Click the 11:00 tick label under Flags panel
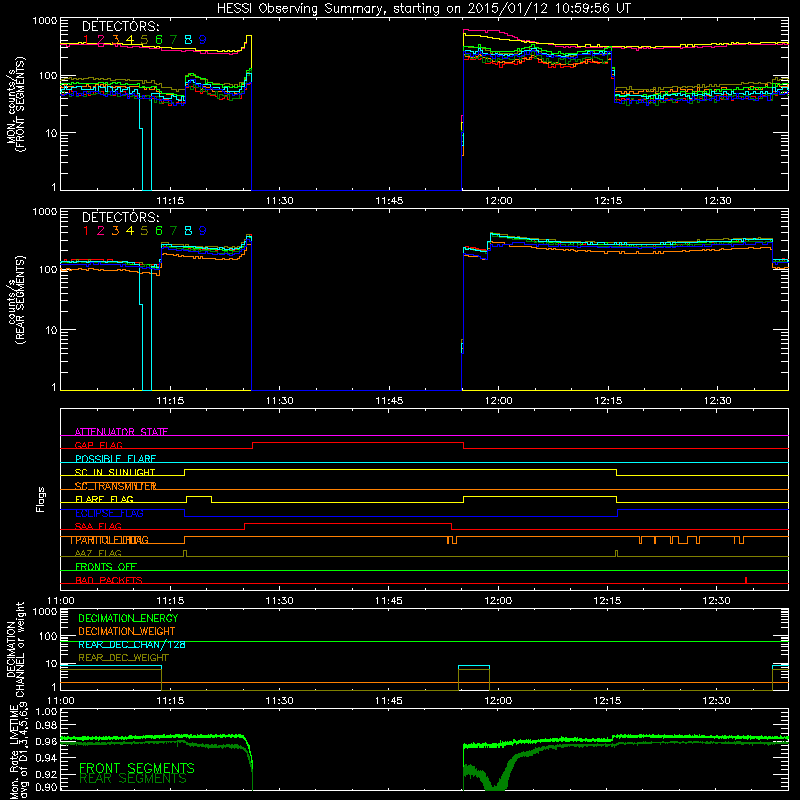Viewport: 800px width, 800px height. [60, 601]
